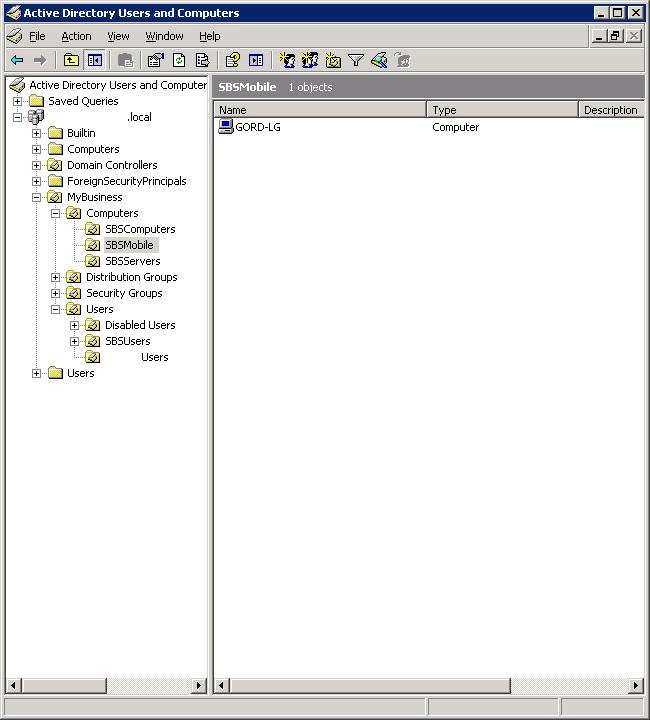This screenshot has width=650, height=720.
Task: Click the Help toolbar icon
Action: pyautogui.click(x=233, y=60)
